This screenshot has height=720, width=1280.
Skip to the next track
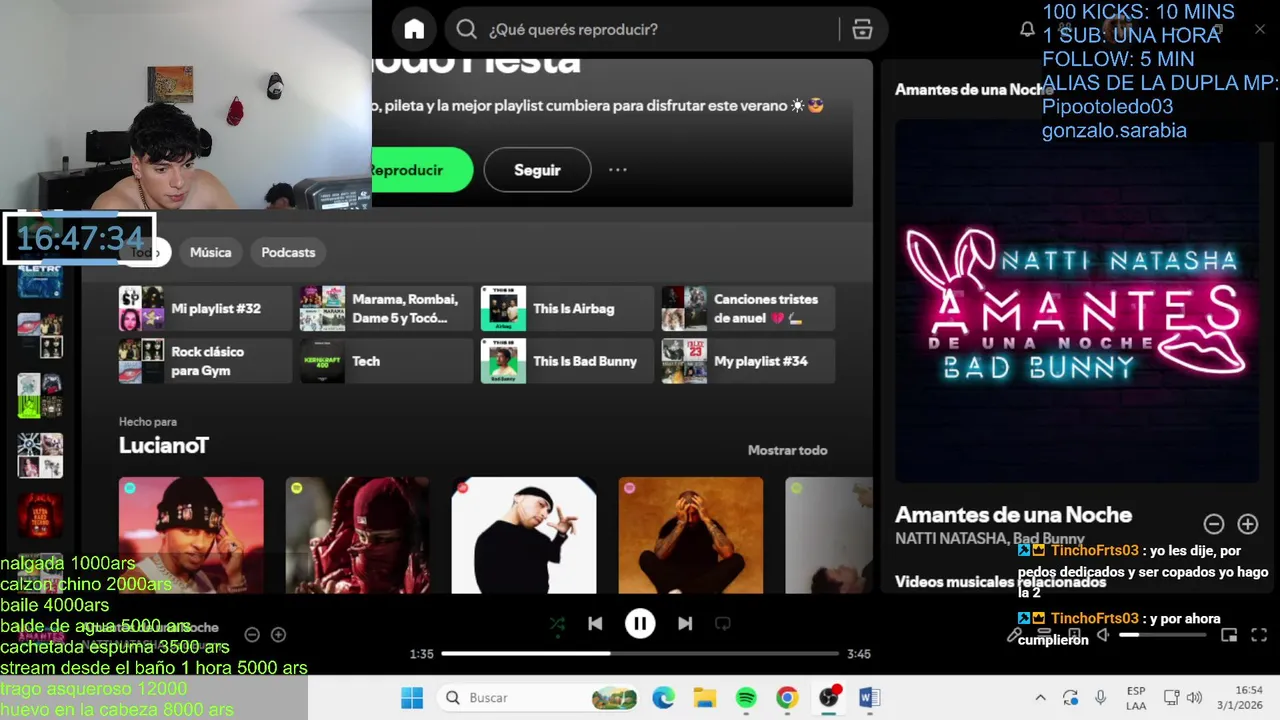click(x=685, y=624)
